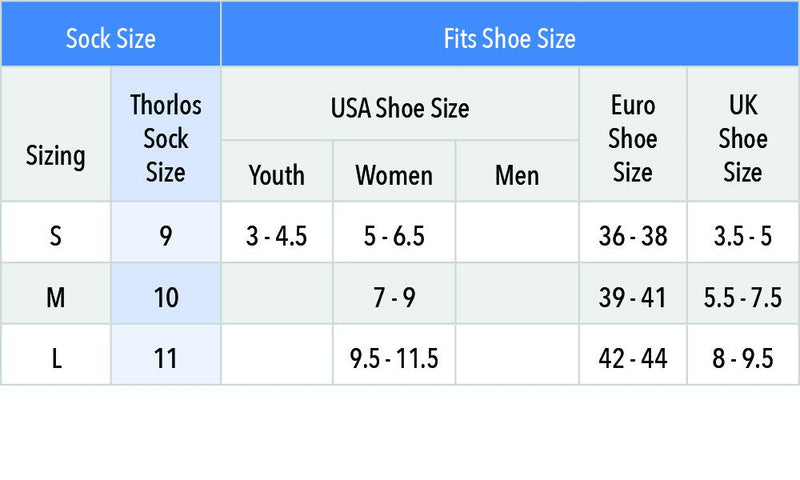Screen dimensions: 800x480
Task: Click the L sizing row label
Action: click(x=56, y=355)
